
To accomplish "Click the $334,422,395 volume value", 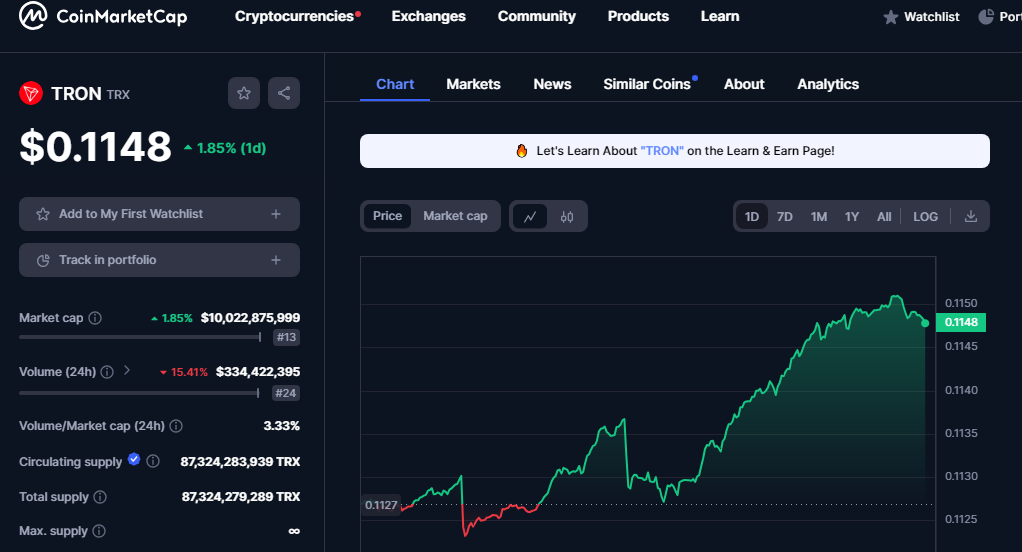I will pyautogui.click(x=258, y=372).
